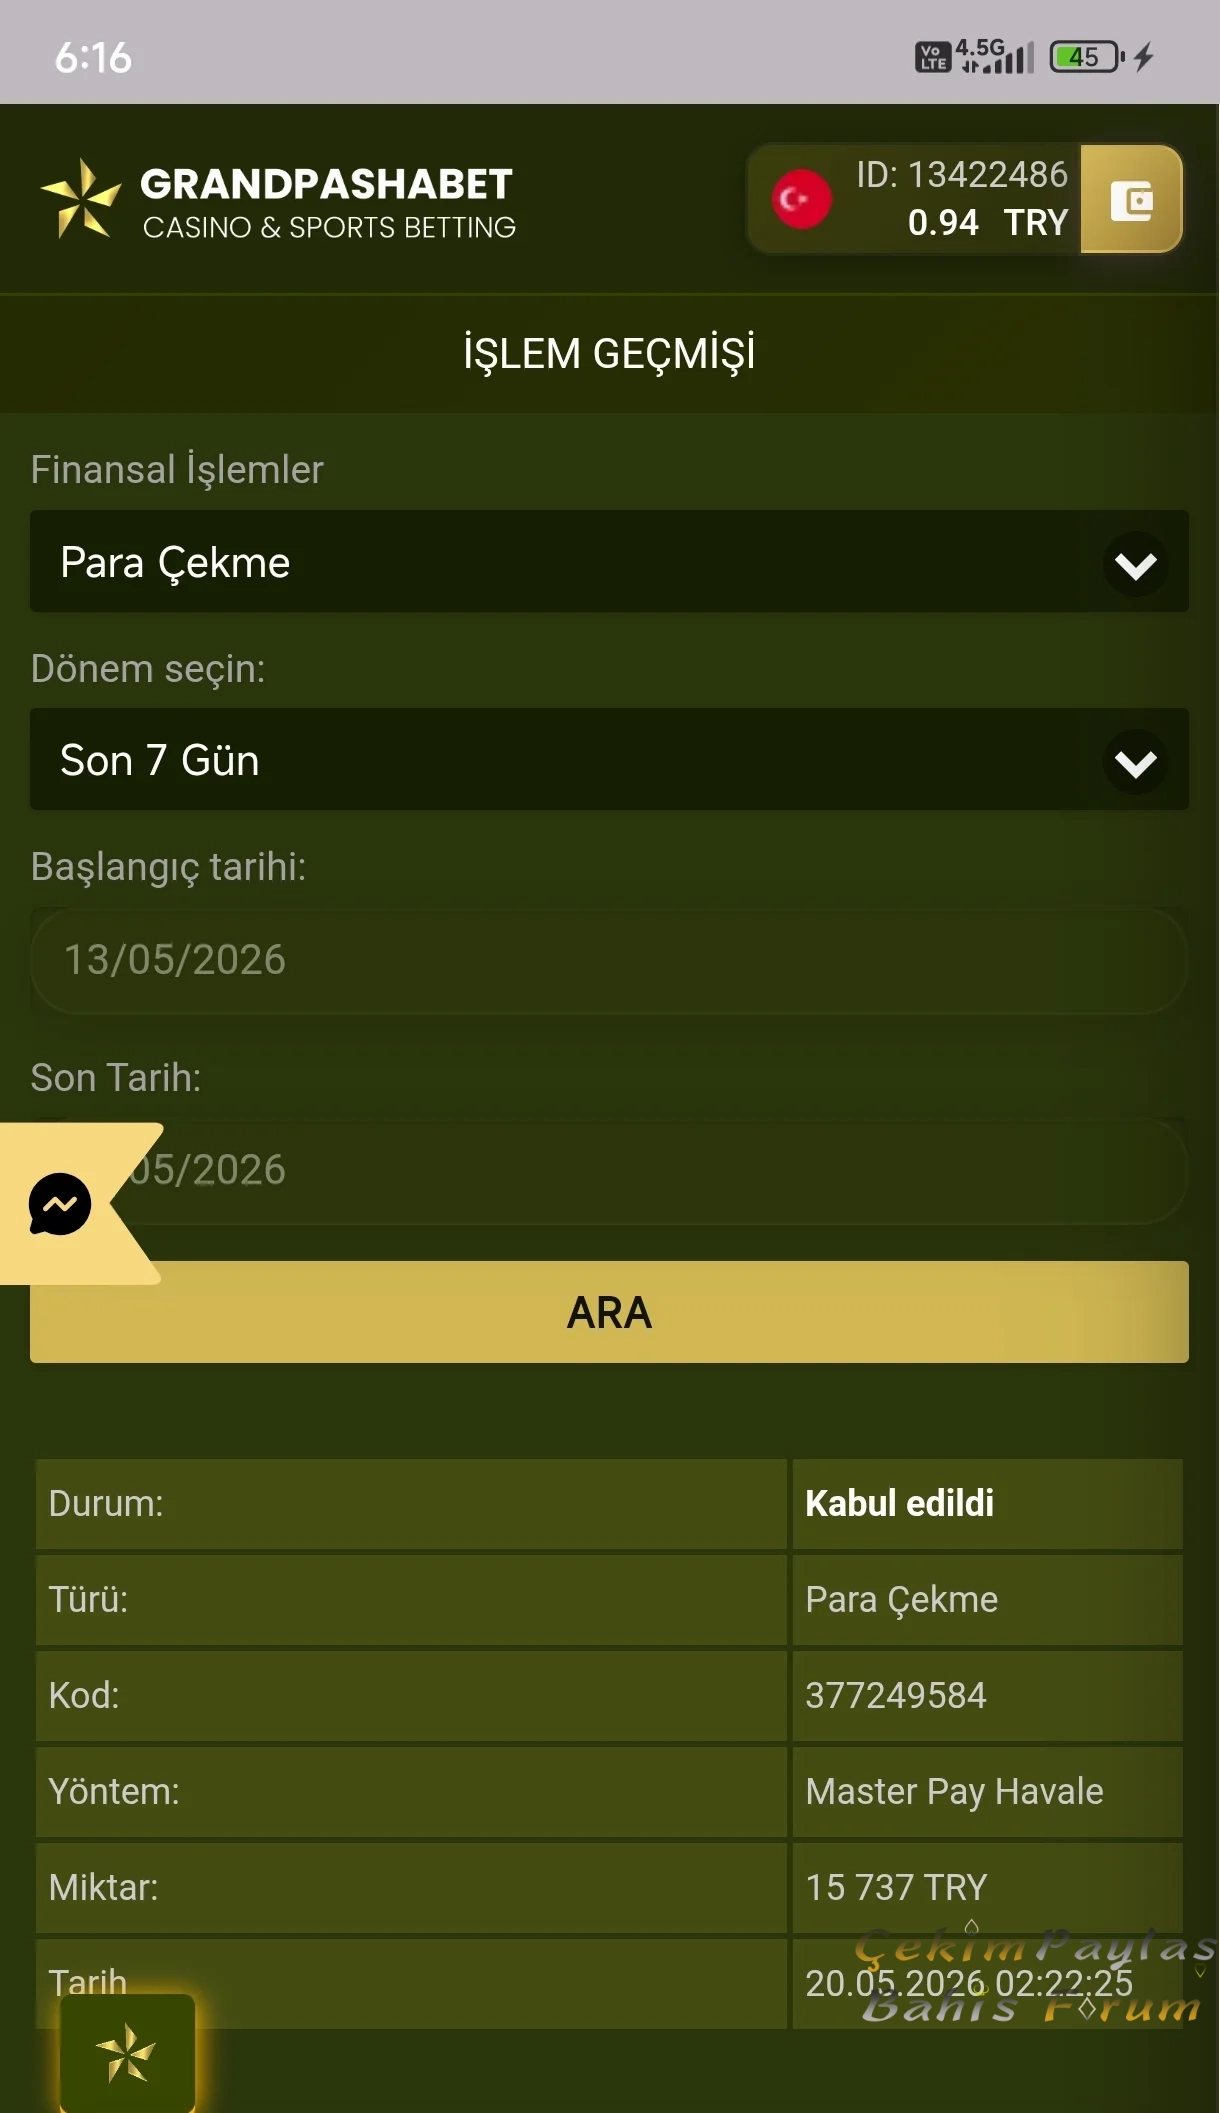This screenshot has width=1220, height=2113.
Task: Tap the İŞLEM GEÇMİŞİ page header
Action: (609, 353)
